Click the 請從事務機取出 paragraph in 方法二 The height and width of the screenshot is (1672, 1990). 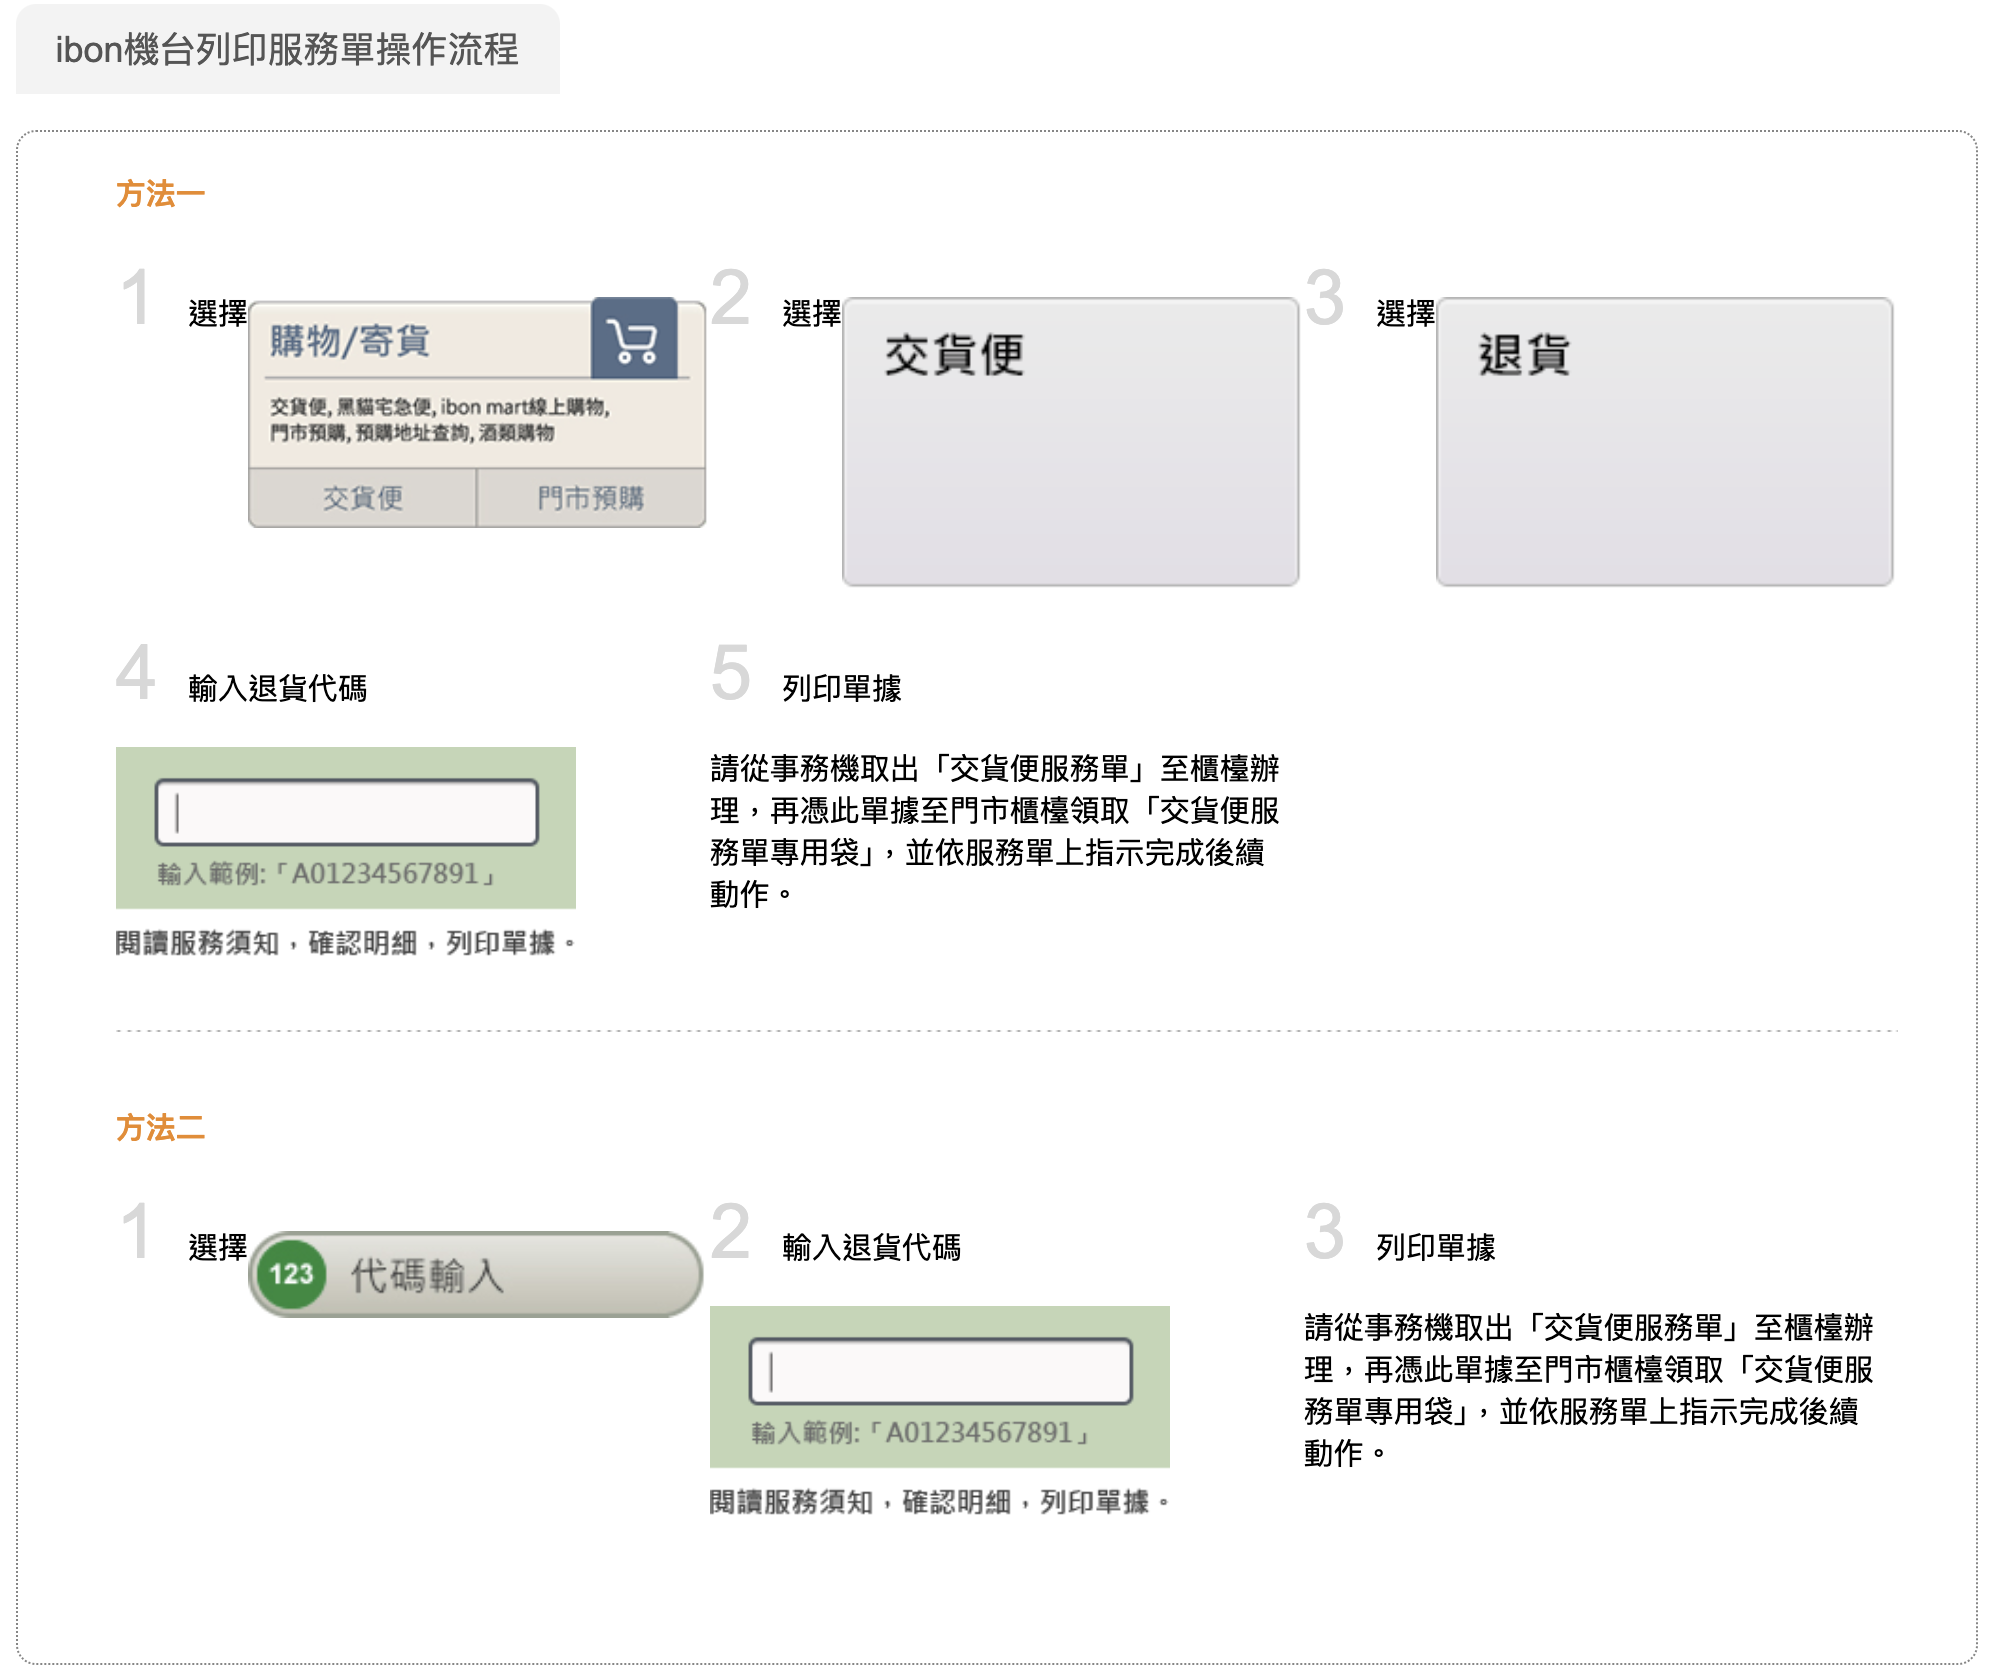click(1589, 1390)
